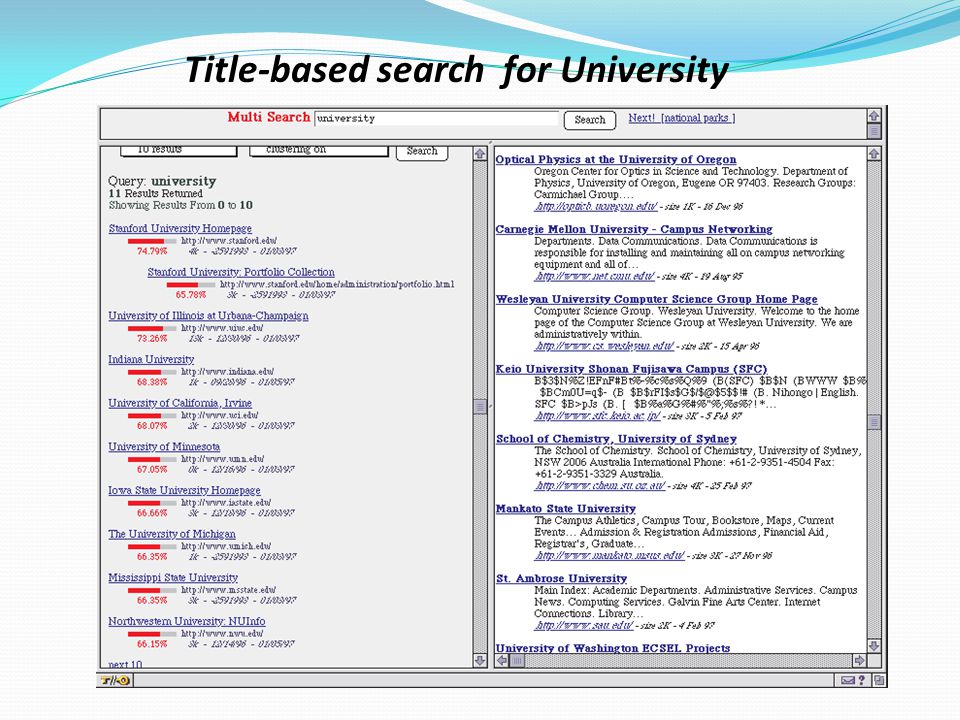
Task: Click the http://www.indiana.edu/ URL text
Action: coord(227,372)
